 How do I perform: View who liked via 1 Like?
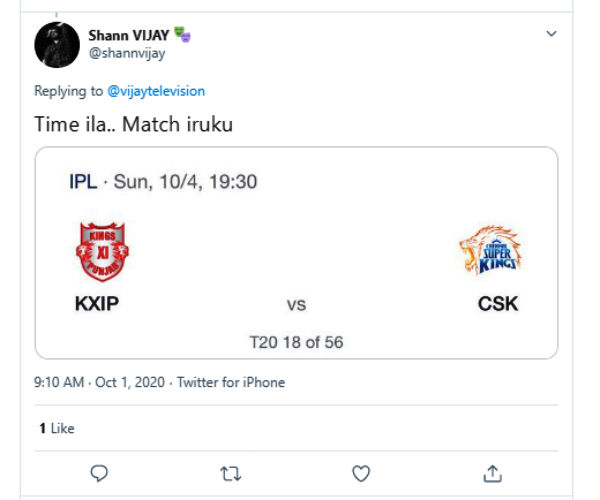click(57, 428)
